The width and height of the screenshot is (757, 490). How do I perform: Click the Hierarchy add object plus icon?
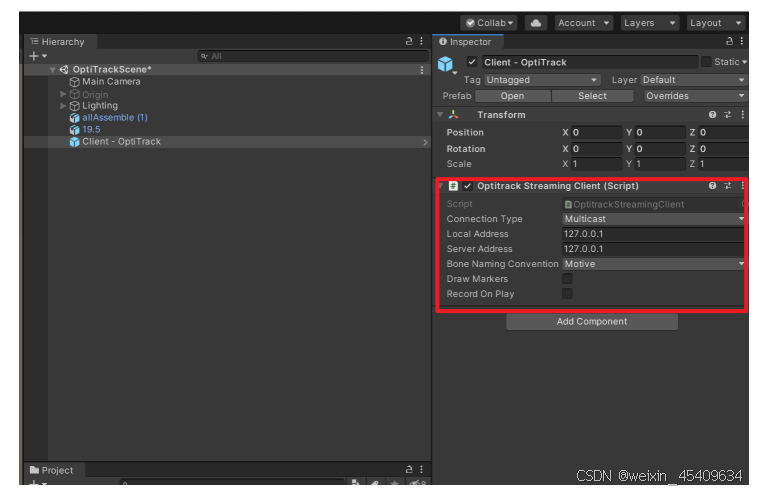click(34, 56)
